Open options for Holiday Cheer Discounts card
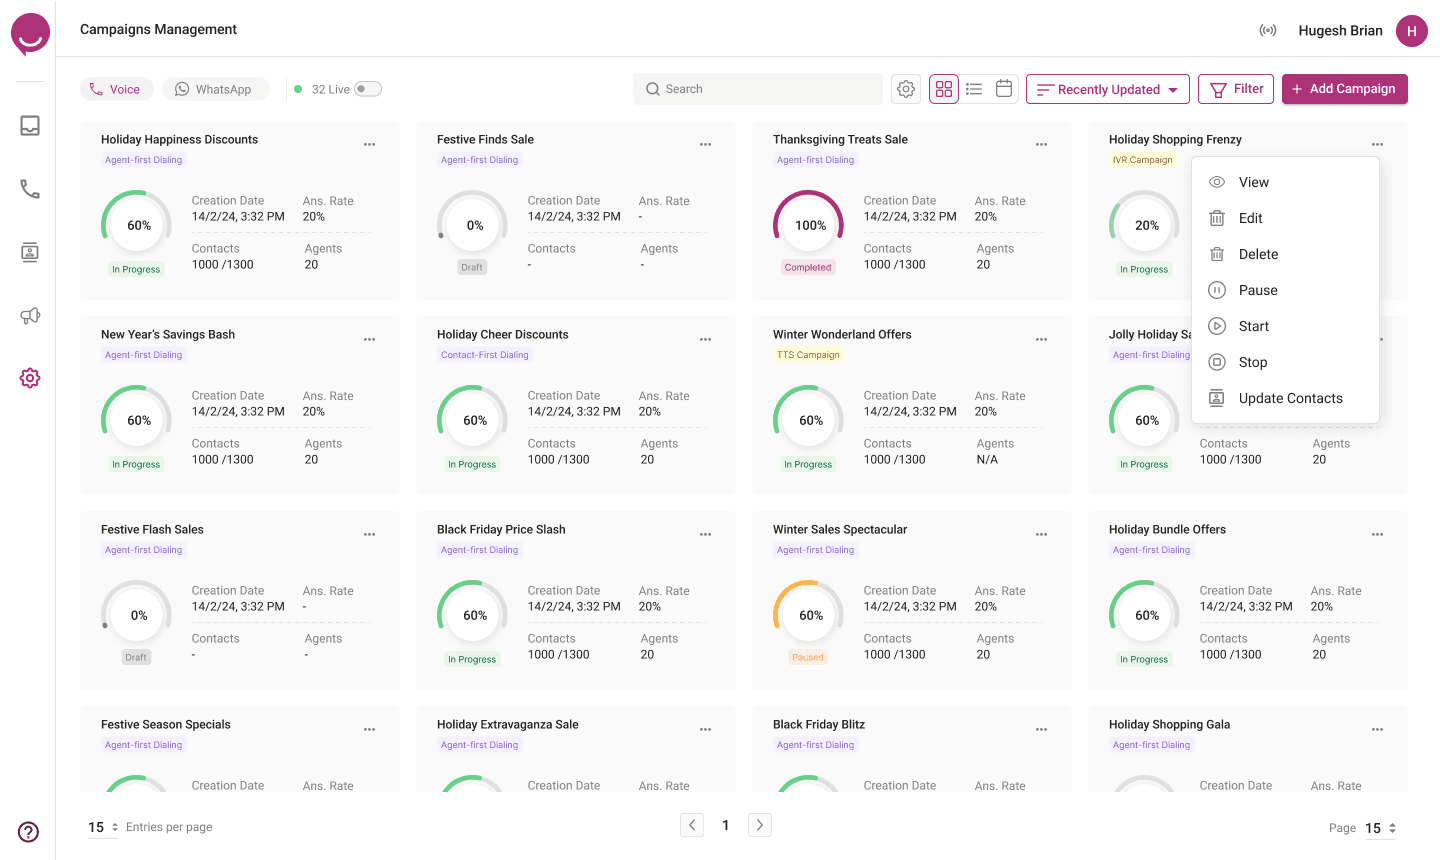Viewport: 1440px width, 860px height. [706, 340]
